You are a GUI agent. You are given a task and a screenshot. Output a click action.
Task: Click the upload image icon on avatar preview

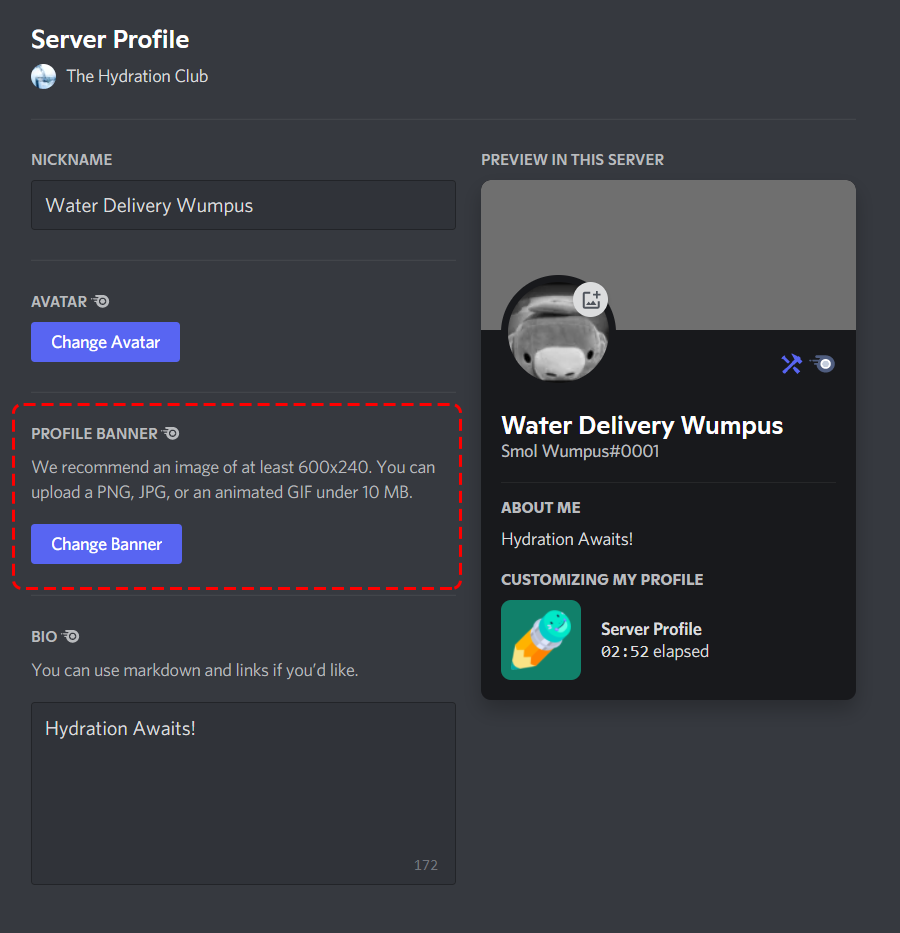(591, 299)
